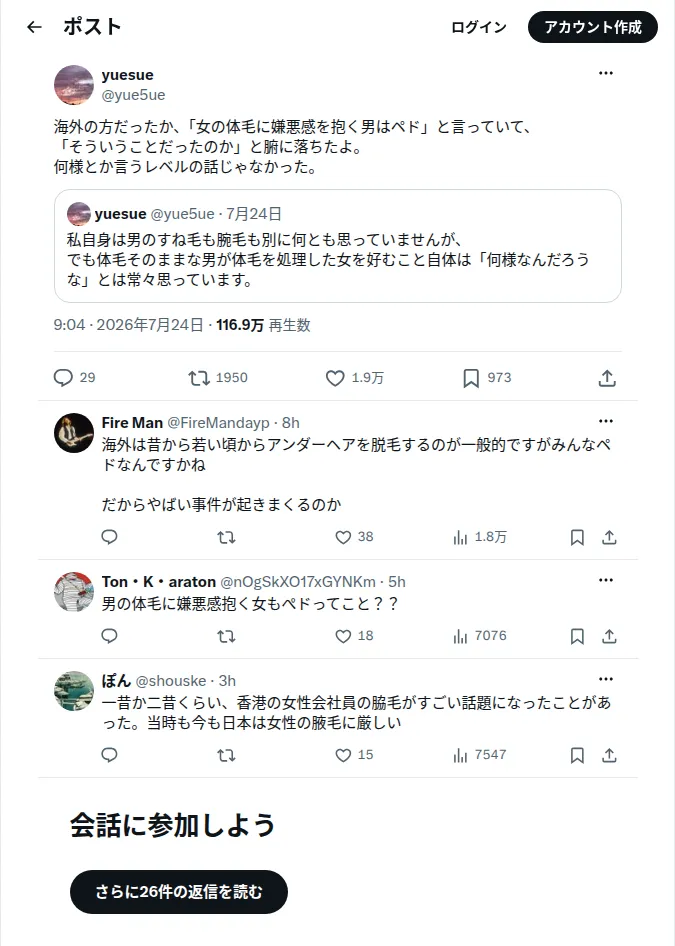Open more options on ぽん's reply
The height and width of the screenshot is (946, 675).
pos(606,679)
